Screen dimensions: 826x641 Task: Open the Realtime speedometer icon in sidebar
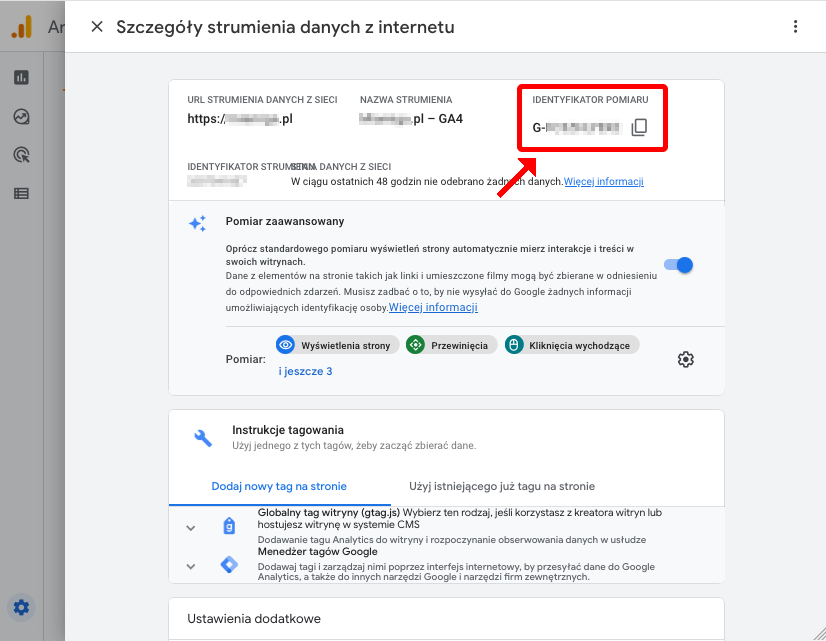click(x=21, y=116)
